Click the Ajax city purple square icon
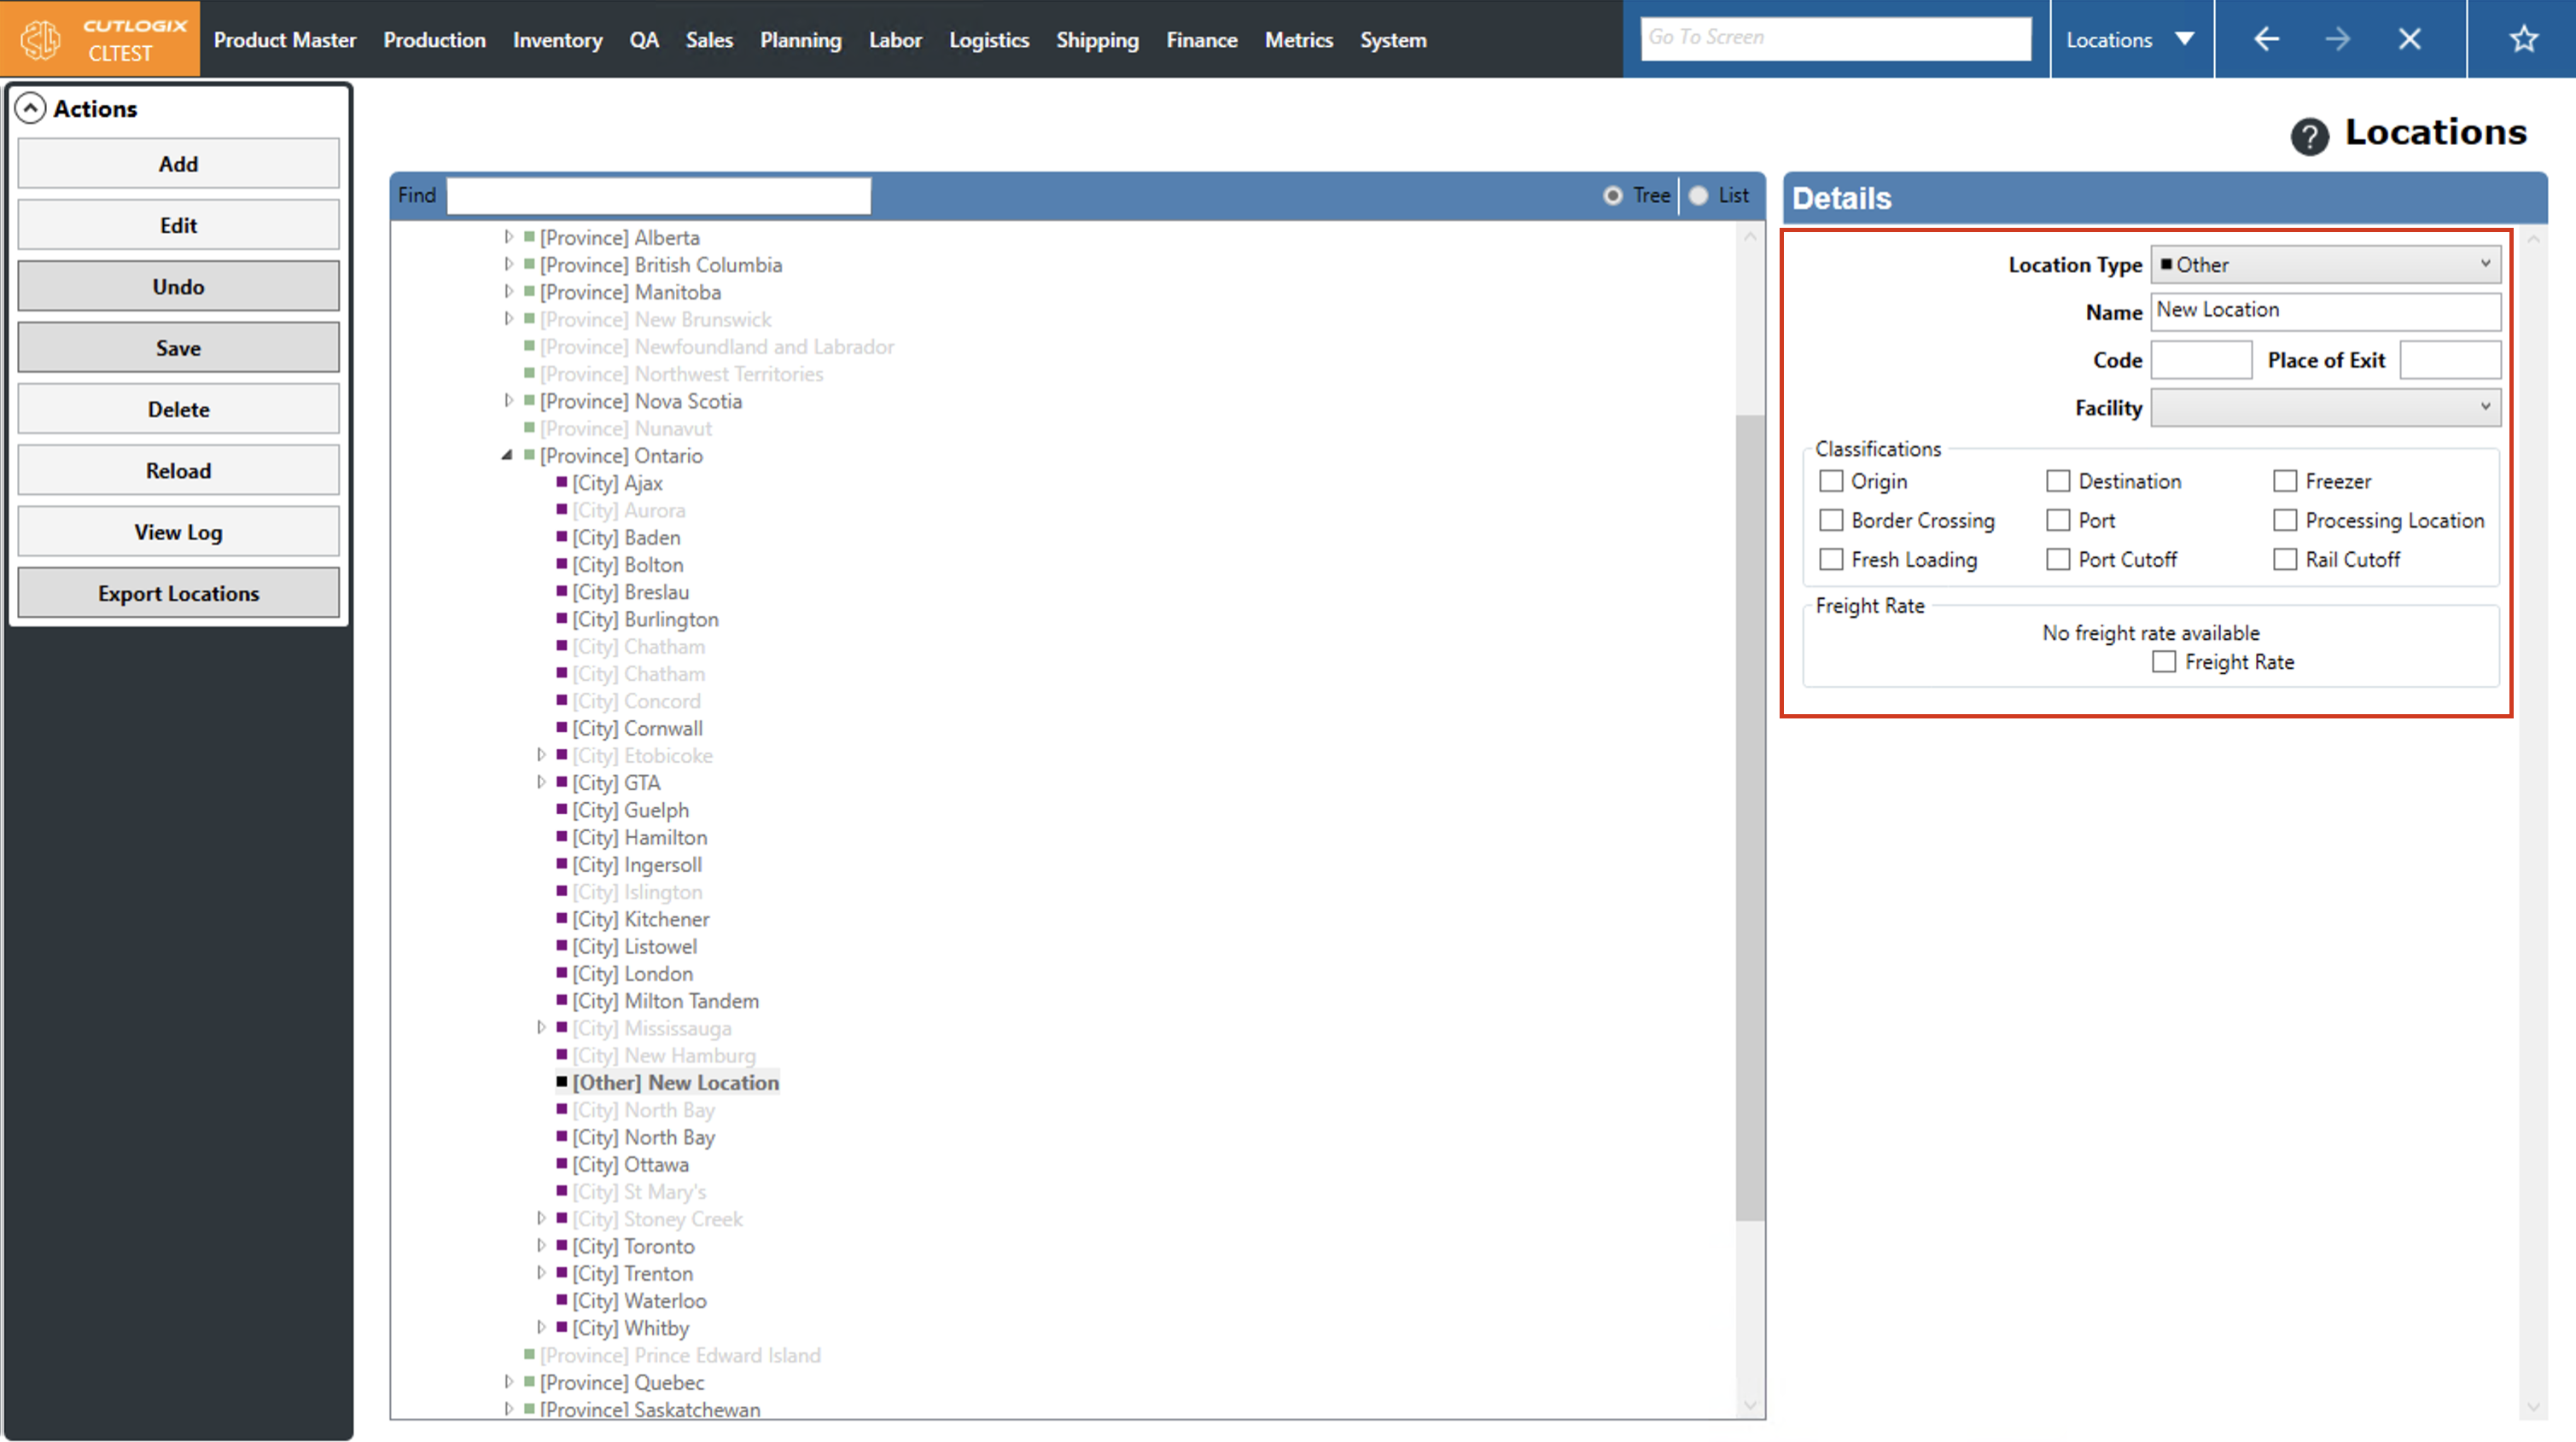This screenshot has width=2576, height=1442. click(562, 482)
